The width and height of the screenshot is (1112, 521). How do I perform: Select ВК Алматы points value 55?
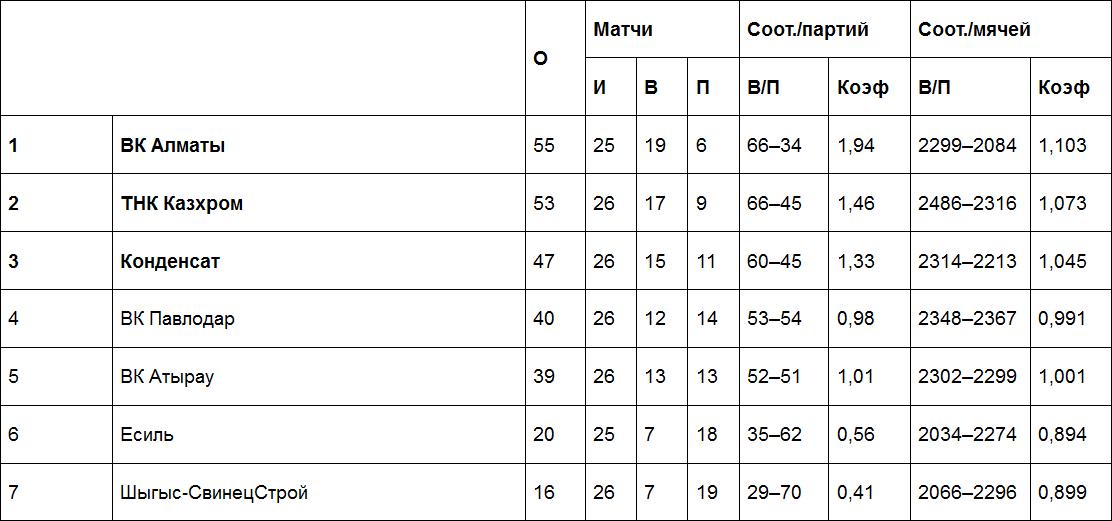pos(544,145)
